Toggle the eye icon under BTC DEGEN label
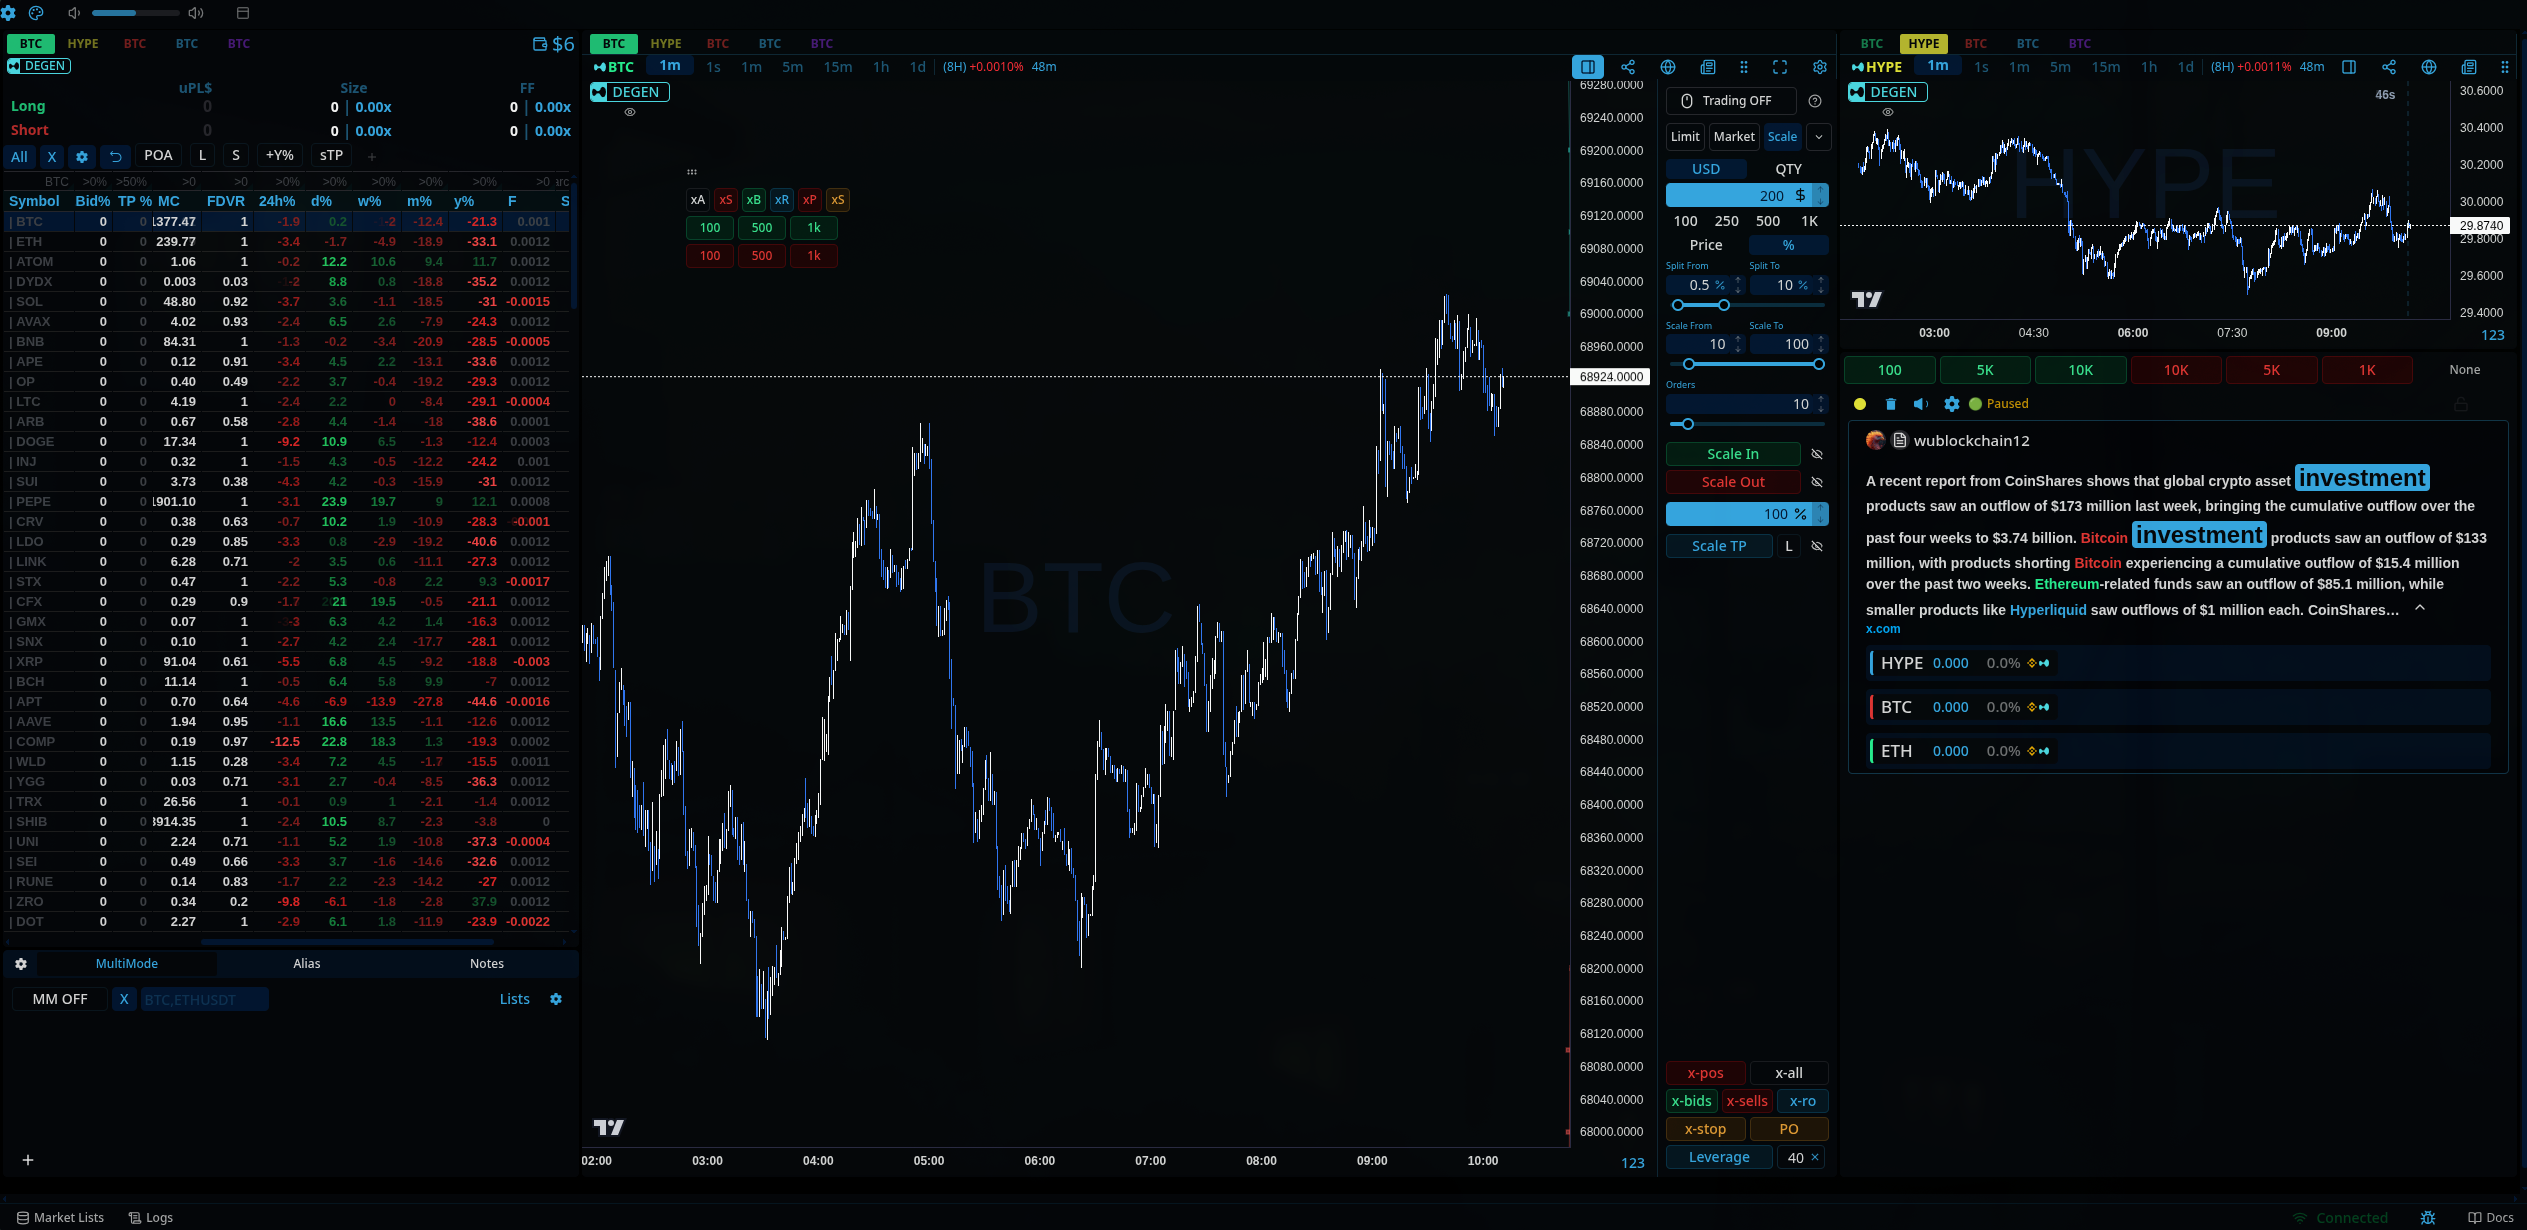The height and width of the screenshot is (1230, 2527). 630,112
